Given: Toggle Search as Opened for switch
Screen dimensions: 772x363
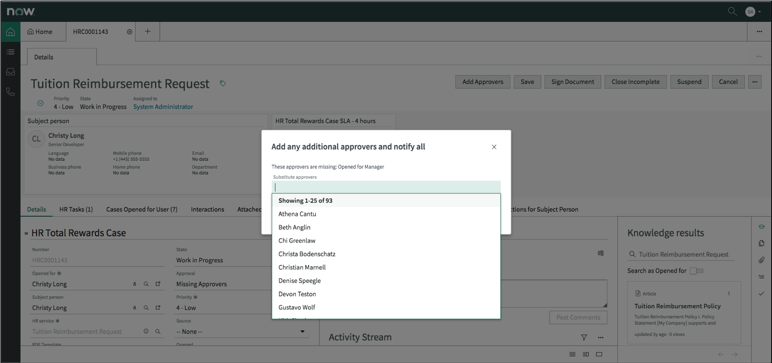Looking at the screenshot, I should (697, 271).
